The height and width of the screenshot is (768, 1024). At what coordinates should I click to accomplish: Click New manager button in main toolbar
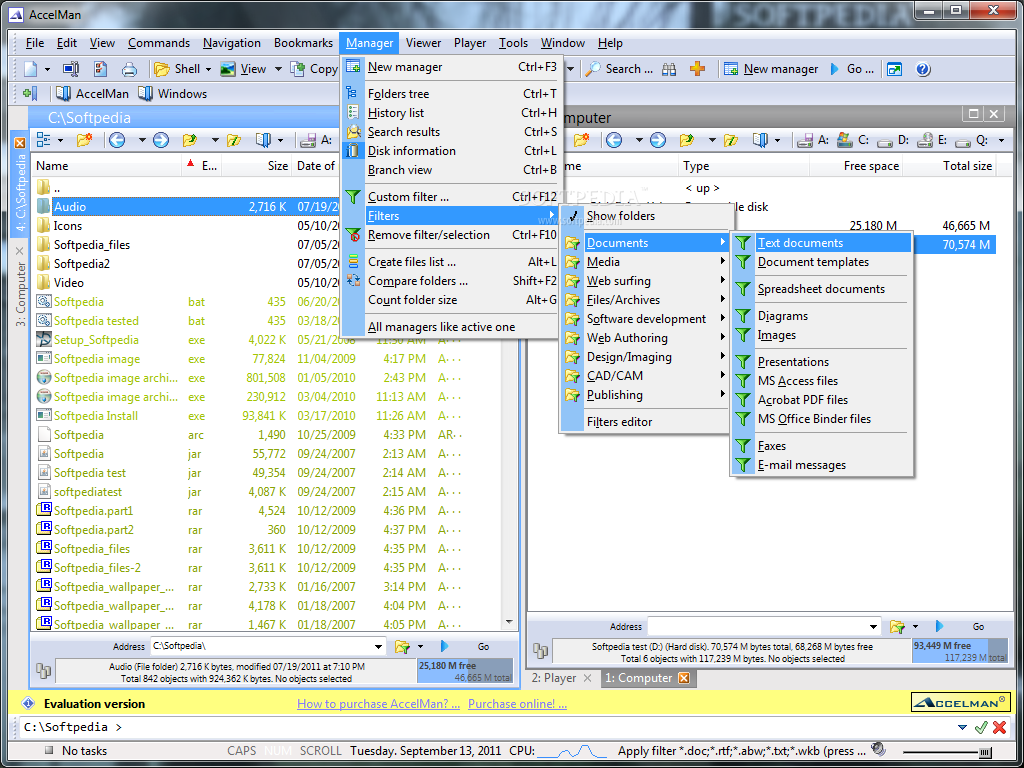pos(771,69)
